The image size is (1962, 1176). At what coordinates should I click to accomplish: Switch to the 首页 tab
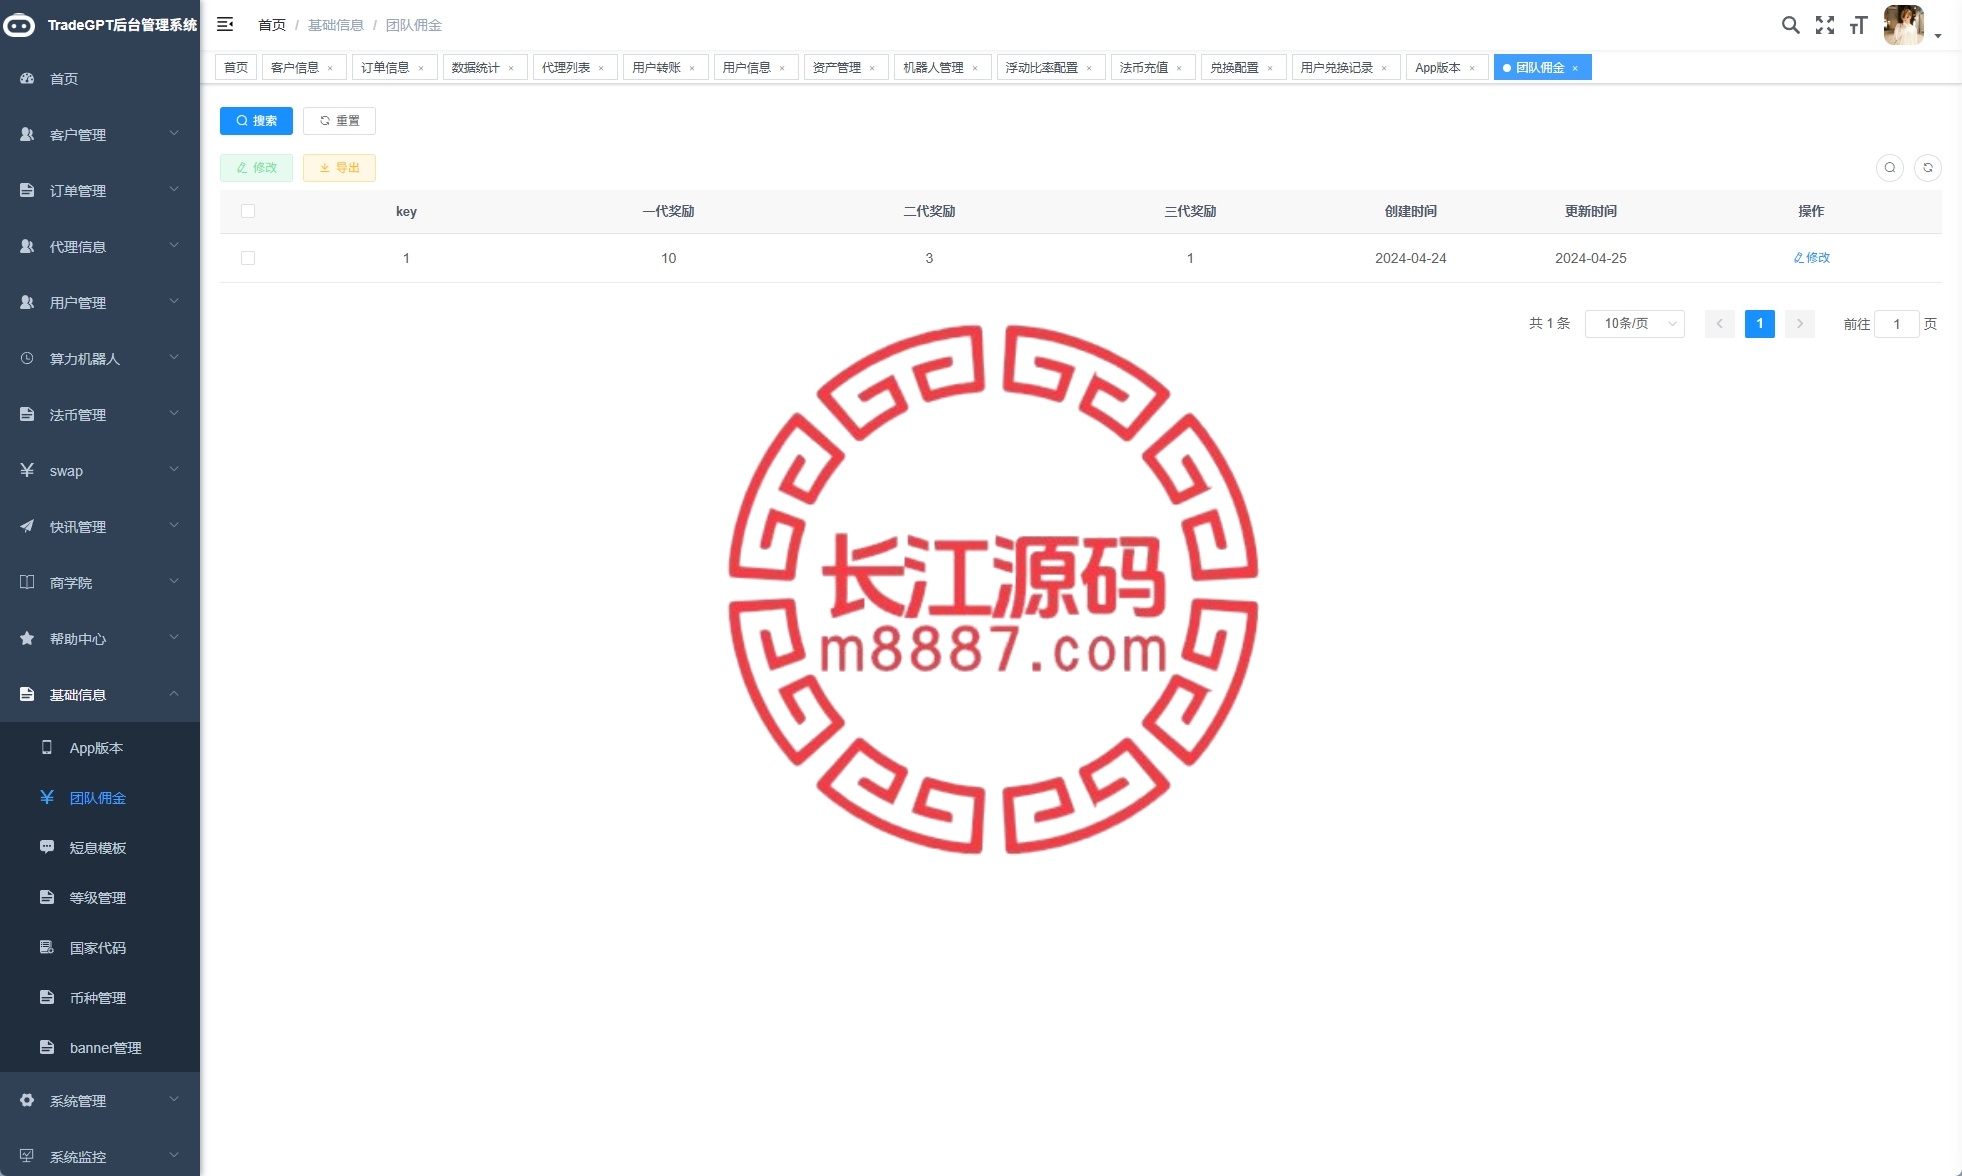pos(236,68)
